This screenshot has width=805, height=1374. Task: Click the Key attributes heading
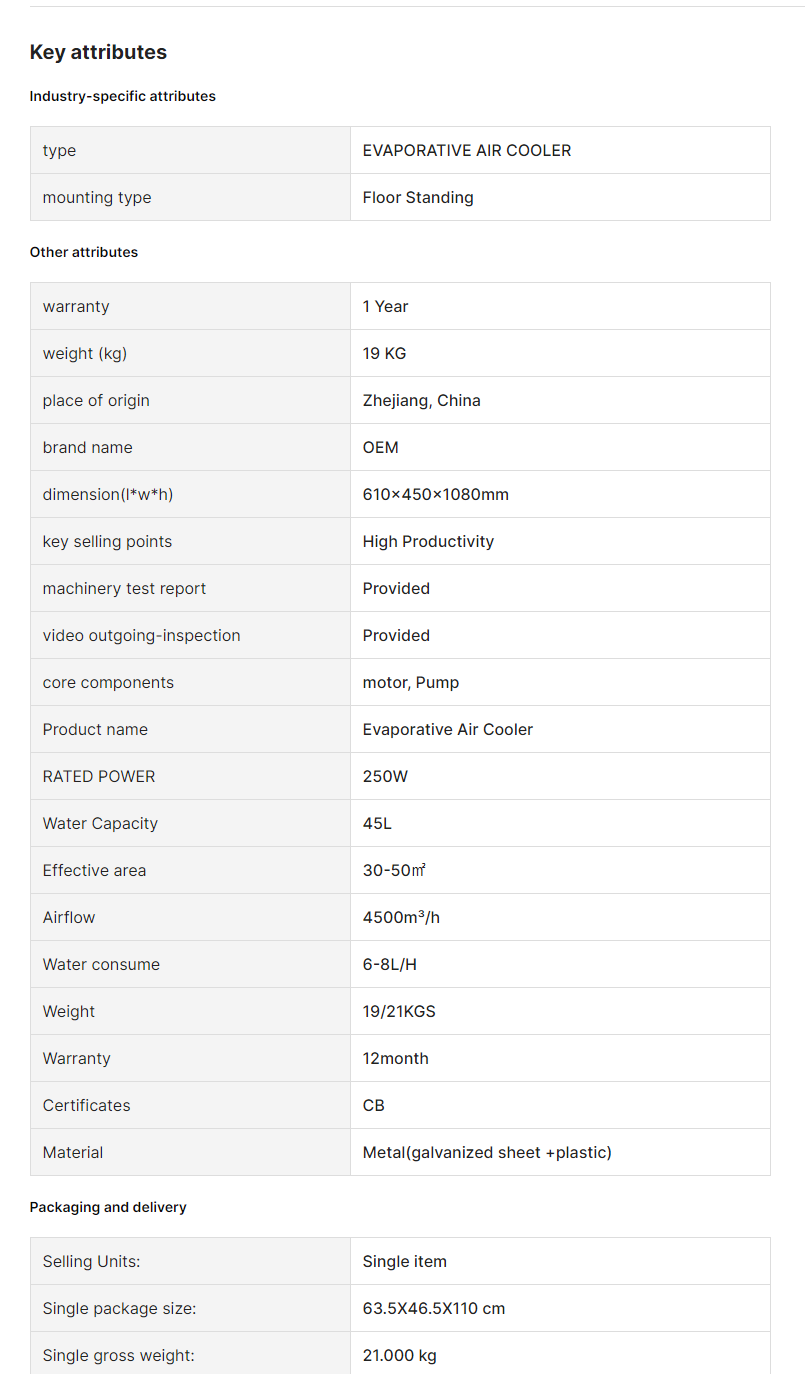(98, 52)
